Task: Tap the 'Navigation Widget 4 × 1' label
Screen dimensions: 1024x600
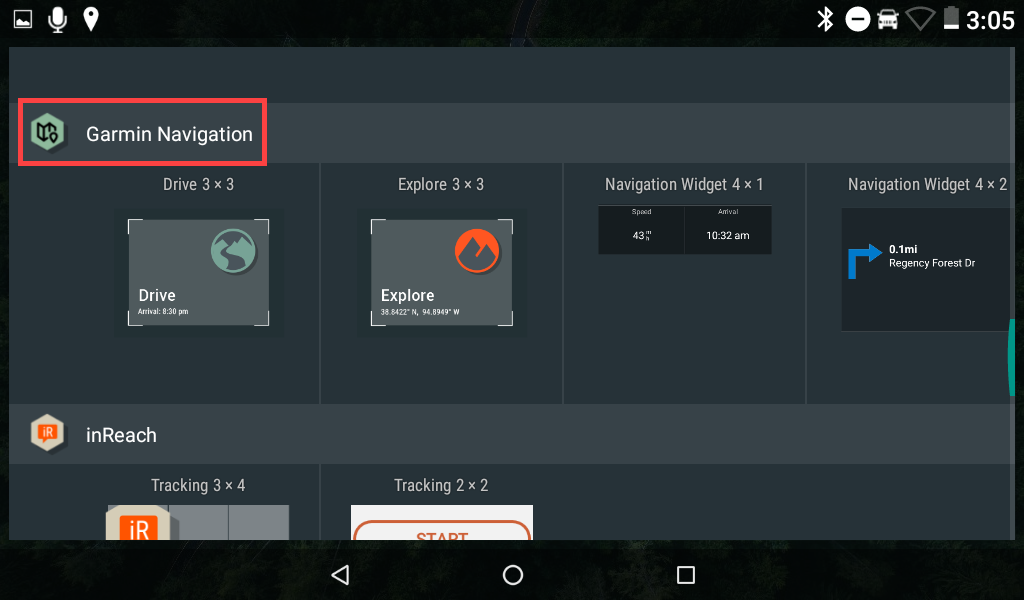Action: click(x=684, y=184)
